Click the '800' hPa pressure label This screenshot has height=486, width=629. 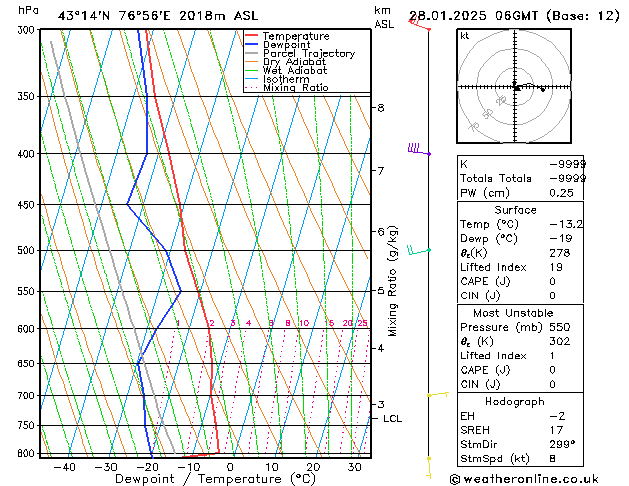click(28, 454)
